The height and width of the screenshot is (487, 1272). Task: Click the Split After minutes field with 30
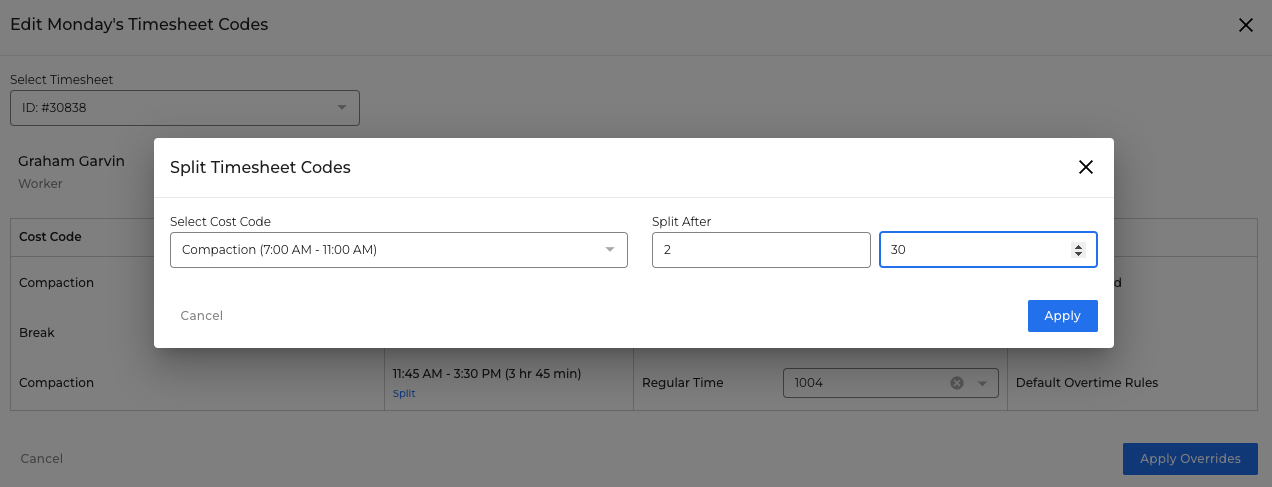click(988, 250)
